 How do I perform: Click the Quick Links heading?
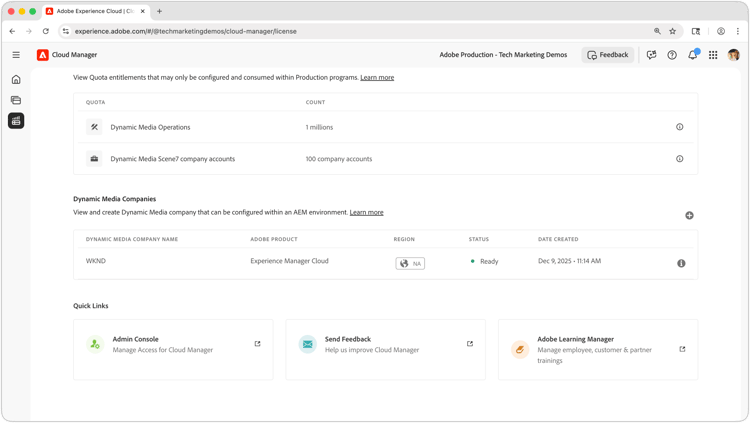point(91,306)
